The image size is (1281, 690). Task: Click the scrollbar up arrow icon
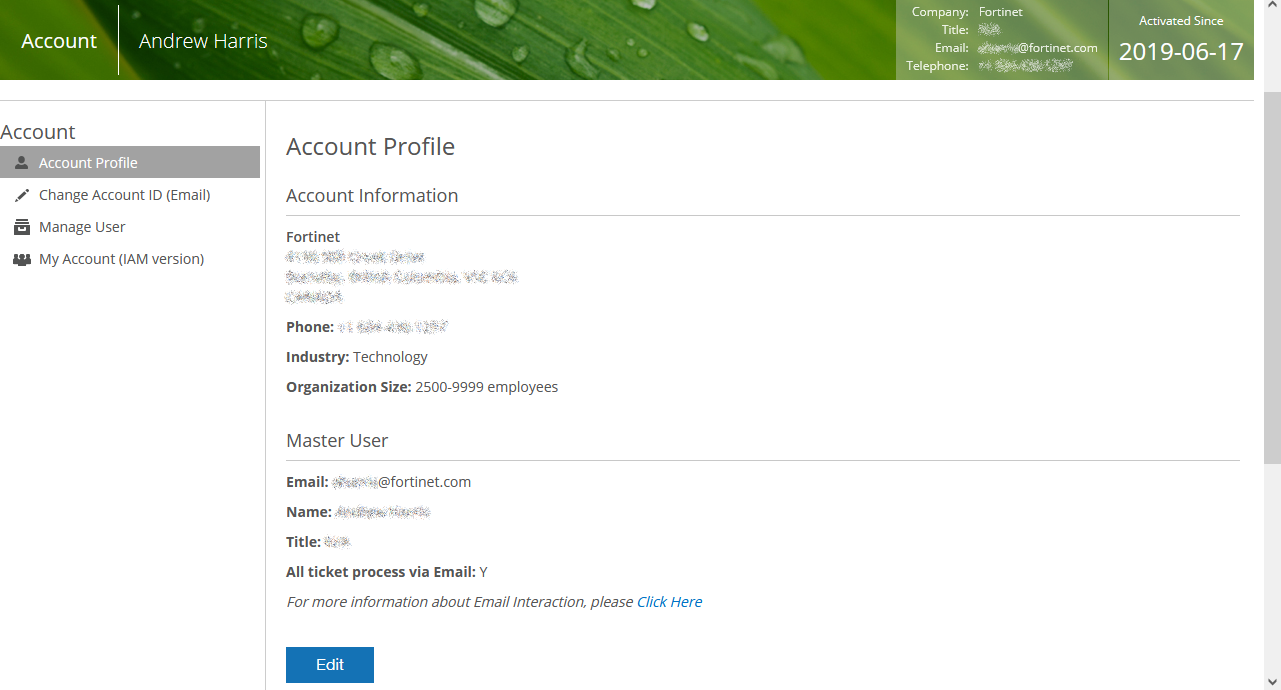coord(1272,8)
